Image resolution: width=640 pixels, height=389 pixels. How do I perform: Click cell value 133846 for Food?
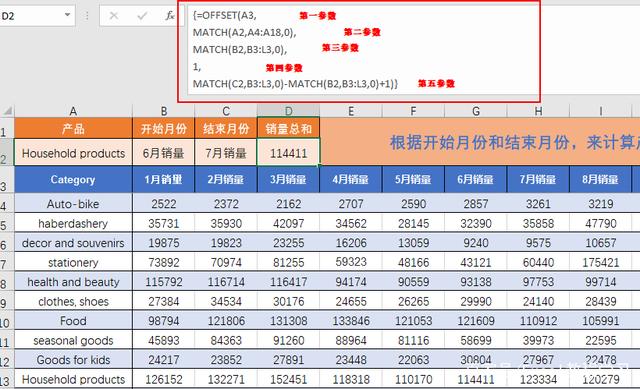pos(351,320)
